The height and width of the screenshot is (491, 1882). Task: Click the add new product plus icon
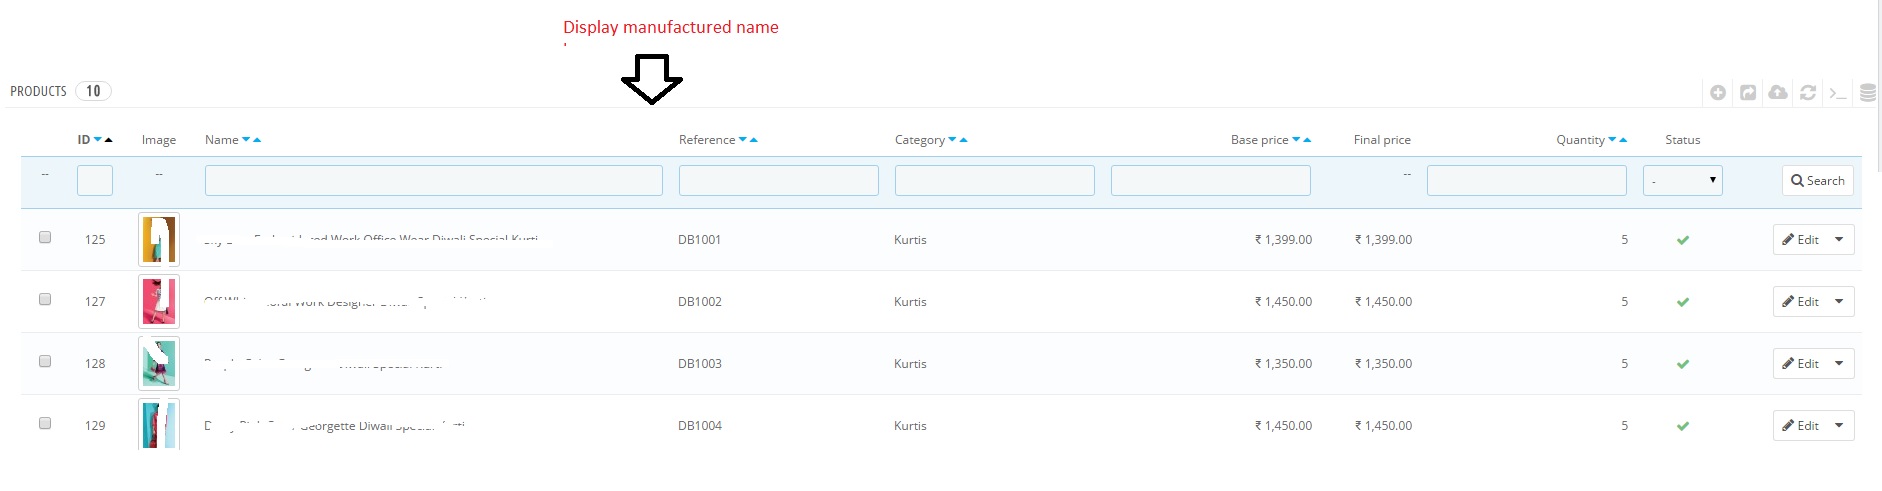[x=1717, y=92]
